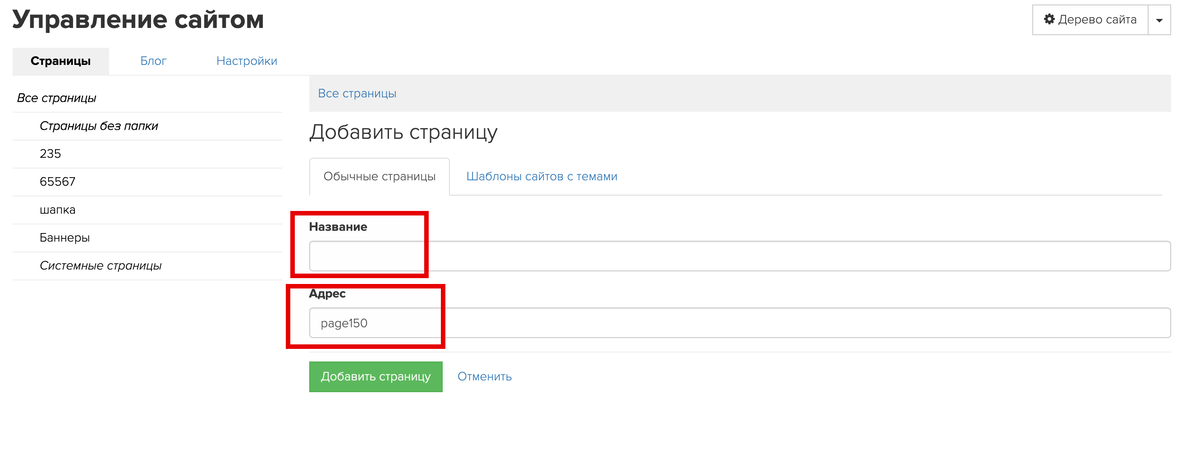
Task: Focus the Название input field
Action: (740, 256)
